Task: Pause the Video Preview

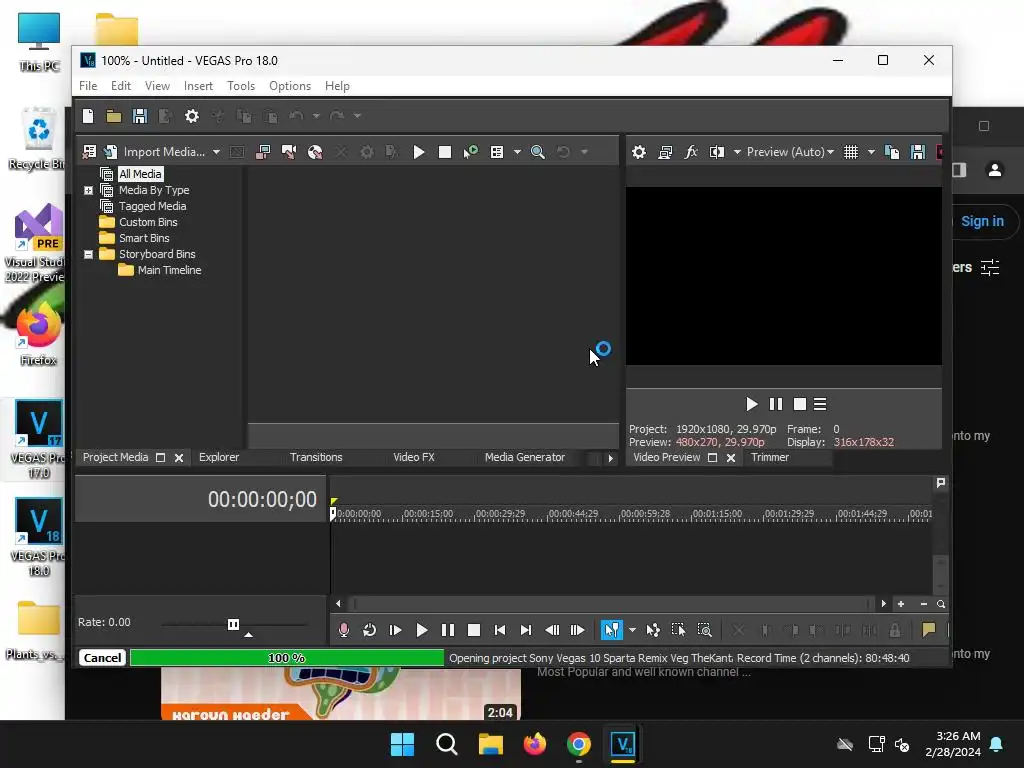Action: [776, 404]
